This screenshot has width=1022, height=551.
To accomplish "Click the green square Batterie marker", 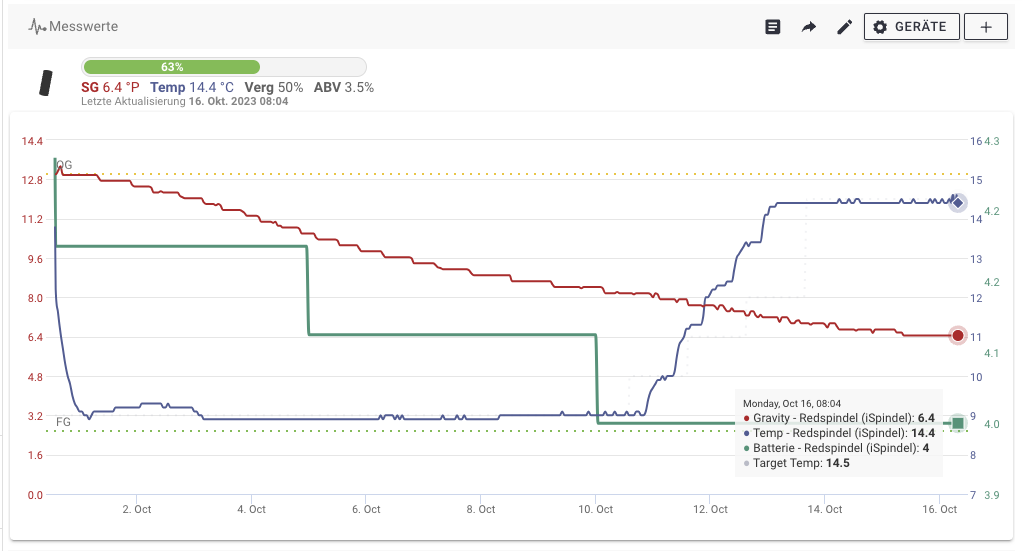I will pos(958,424).
